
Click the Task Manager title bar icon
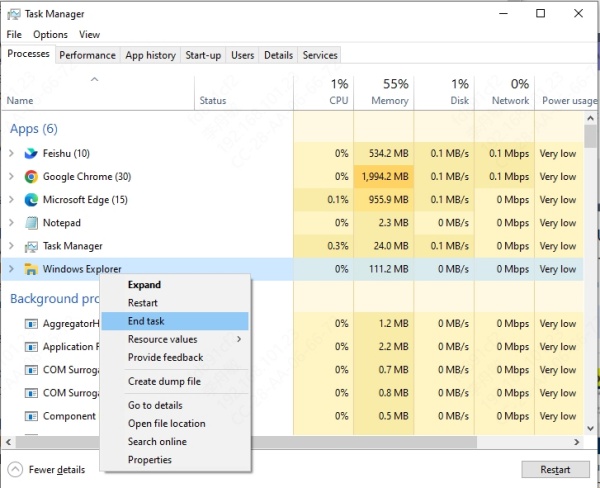point(14,14)
